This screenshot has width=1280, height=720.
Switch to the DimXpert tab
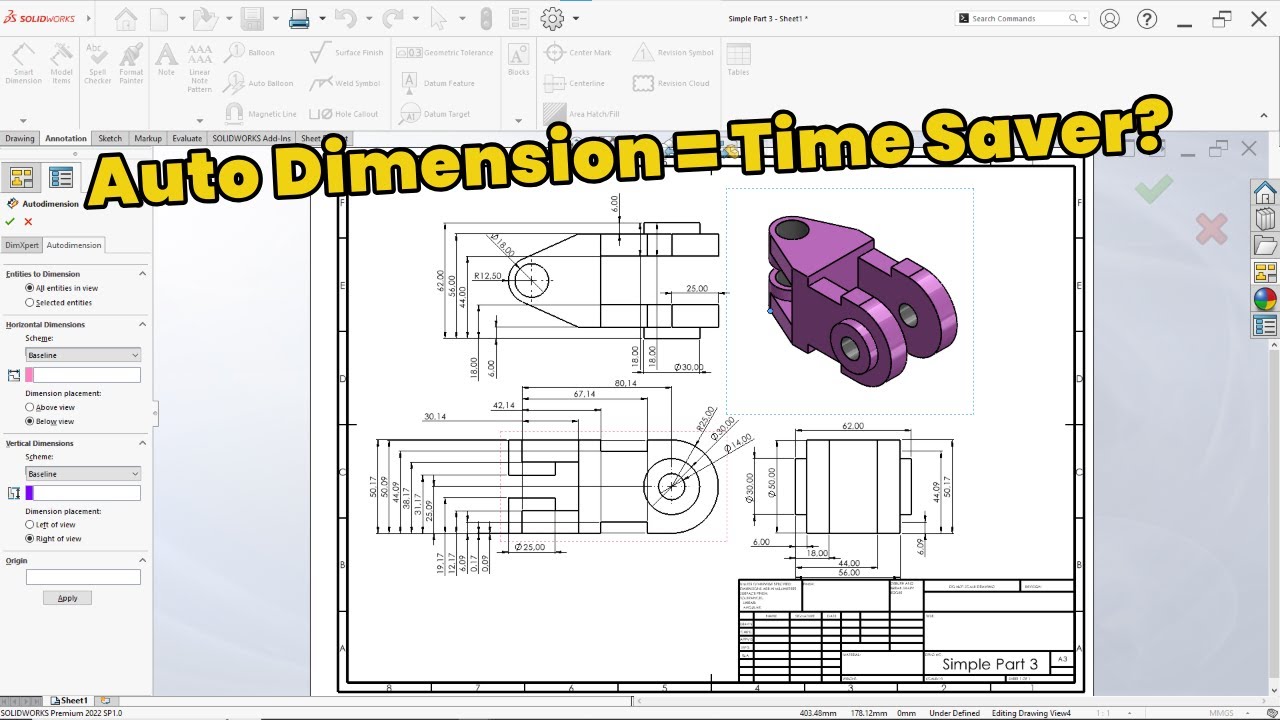point(22,245)
